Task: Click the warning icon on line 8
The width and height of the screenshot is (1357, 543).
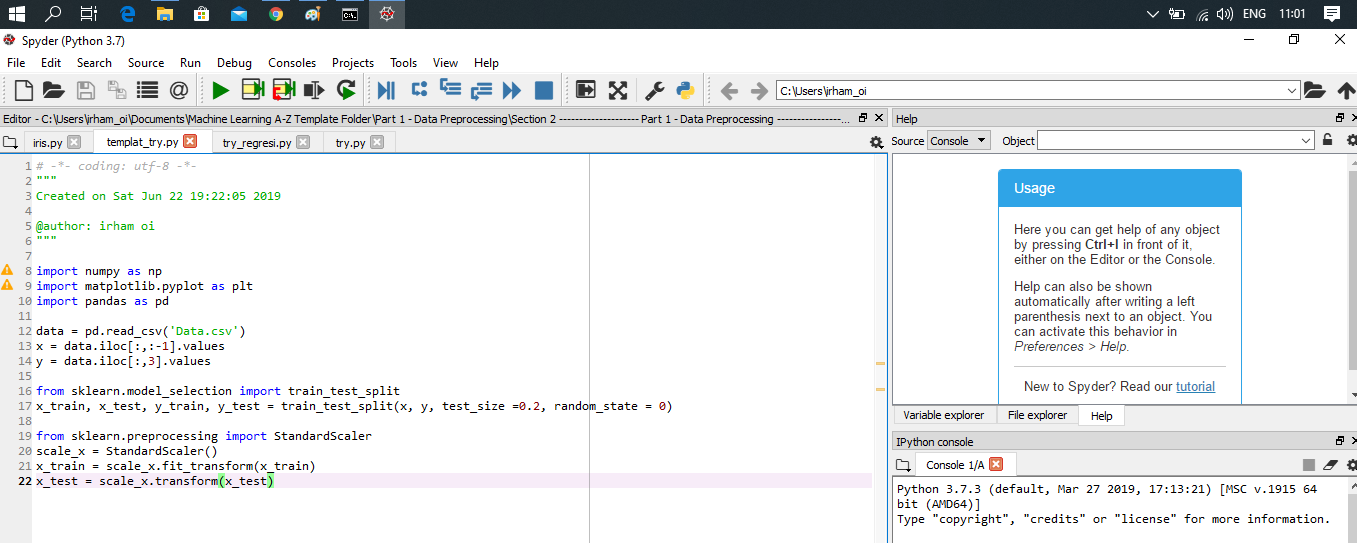Action: [7, 270]
